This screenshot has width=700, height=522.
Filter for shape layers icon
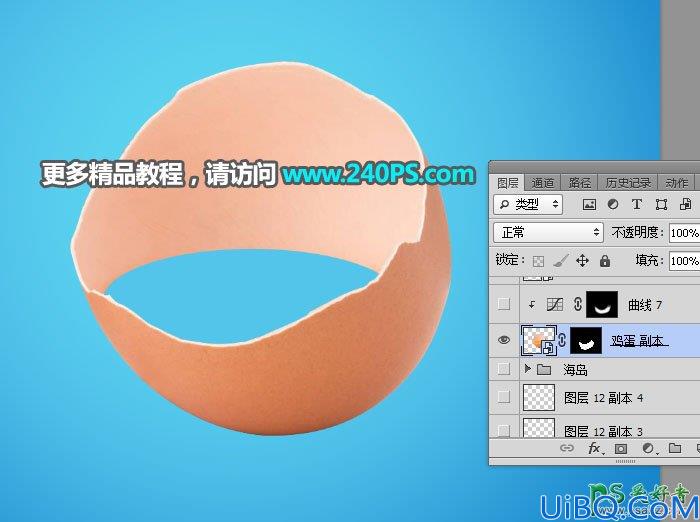661,205
